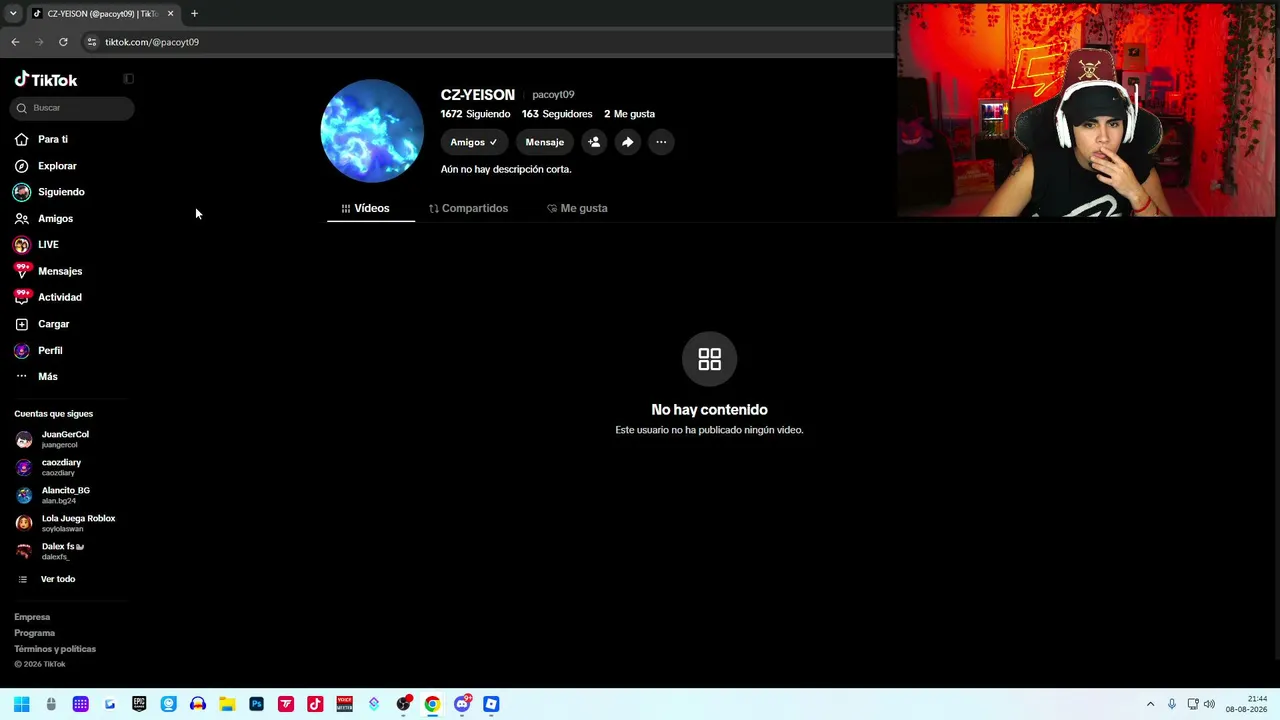Launch Epic Games from the taskbar
Viewport: 1280px width, 720px height.
(x=139, y=704)
